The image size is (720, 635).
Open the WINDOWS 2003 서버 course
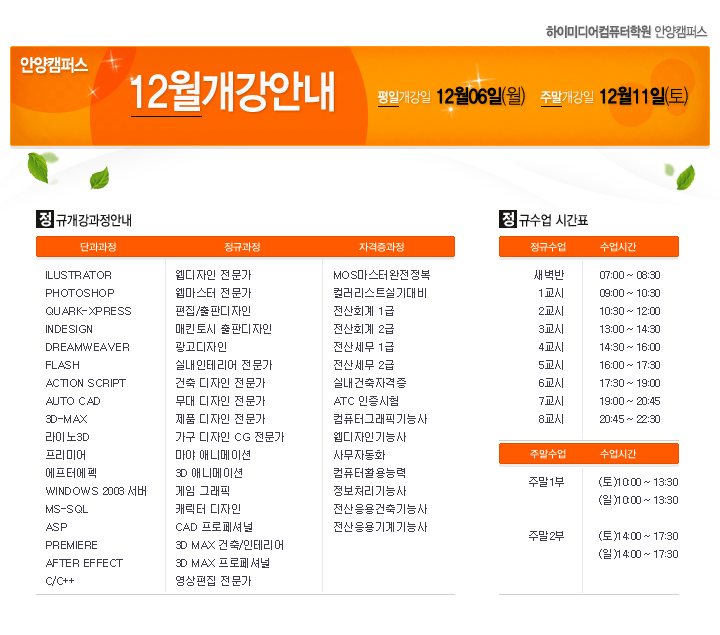pyautogui.click(x=96, y=491)
